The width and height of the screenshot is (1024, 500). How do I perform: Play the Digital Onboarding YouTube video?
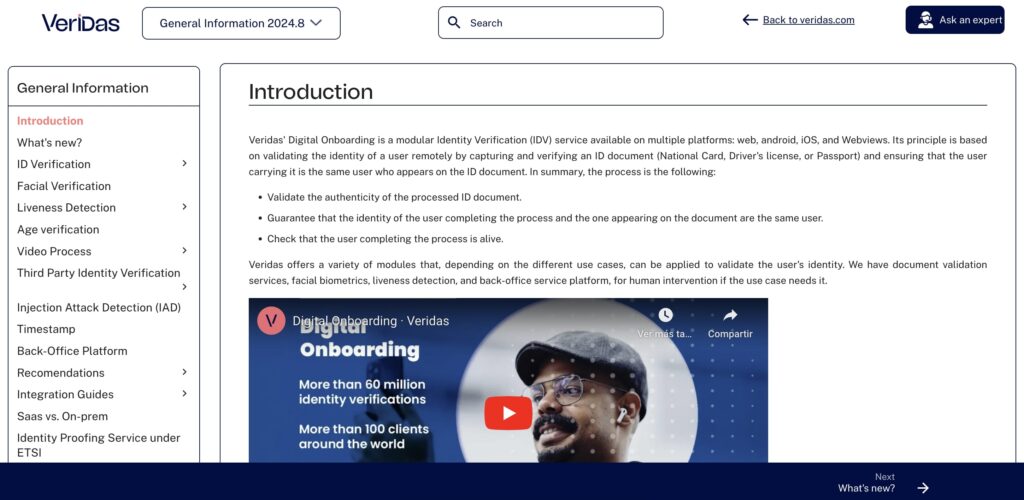pyautogui.click(x=508, y=413)
